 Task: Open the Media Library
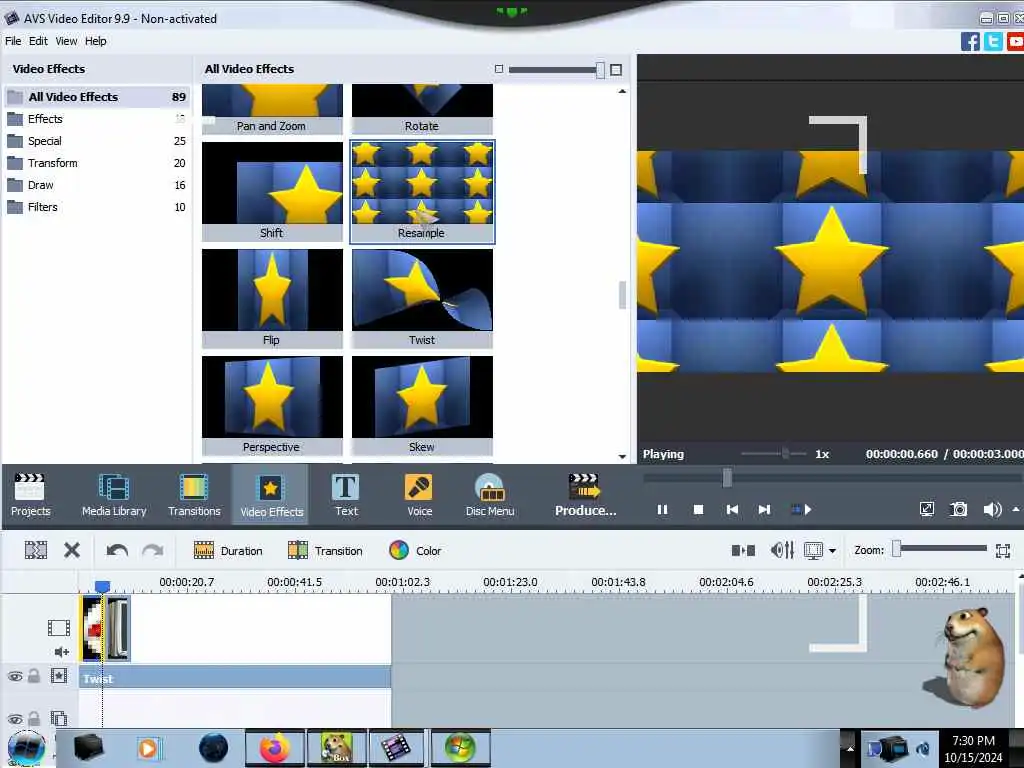[114, 494]
